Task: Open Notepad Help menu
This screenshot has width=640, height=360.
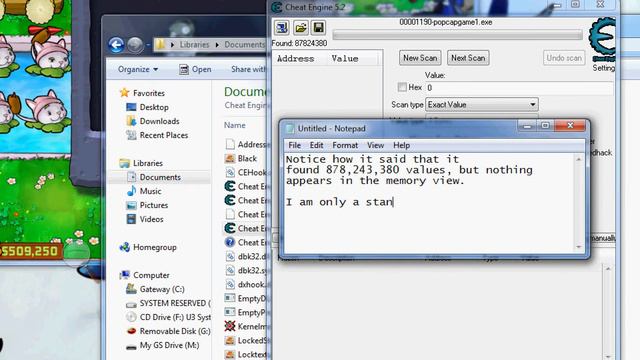Action: (401, 145)
